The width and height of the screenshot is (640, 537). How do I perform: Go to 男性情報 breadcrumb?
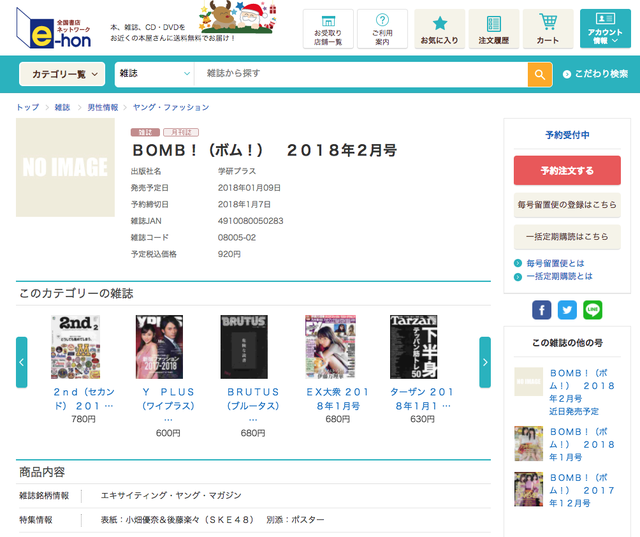point(103,107)
